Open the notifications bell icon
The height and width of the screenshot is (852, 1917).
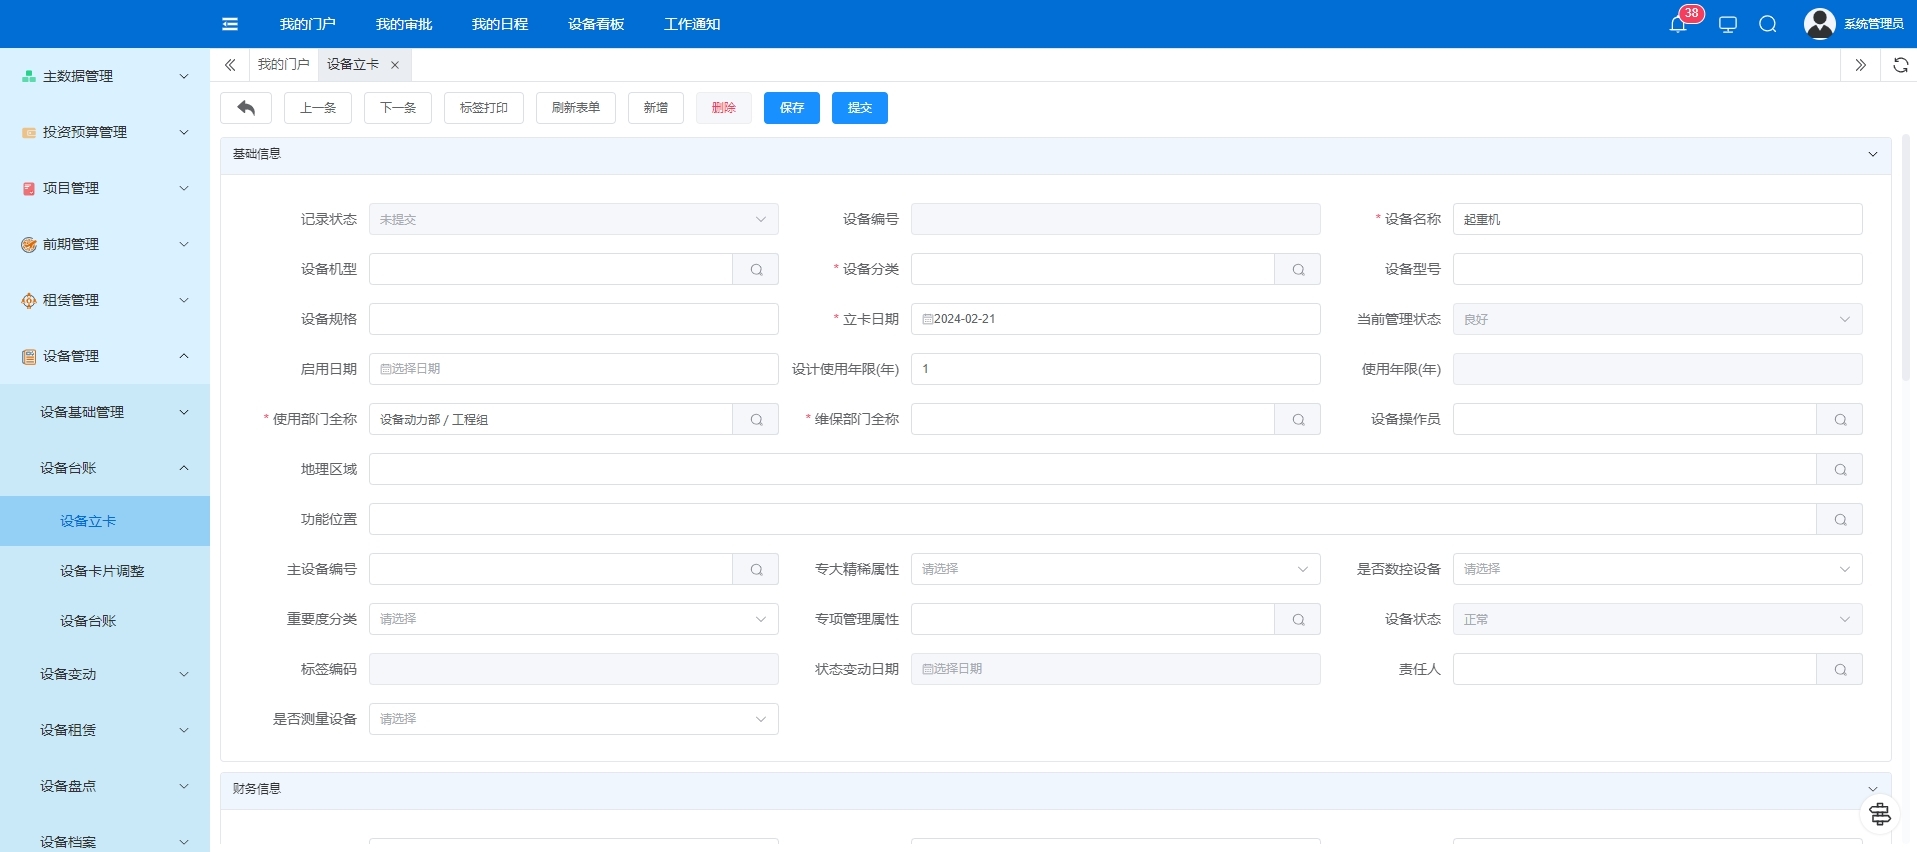1678,24
